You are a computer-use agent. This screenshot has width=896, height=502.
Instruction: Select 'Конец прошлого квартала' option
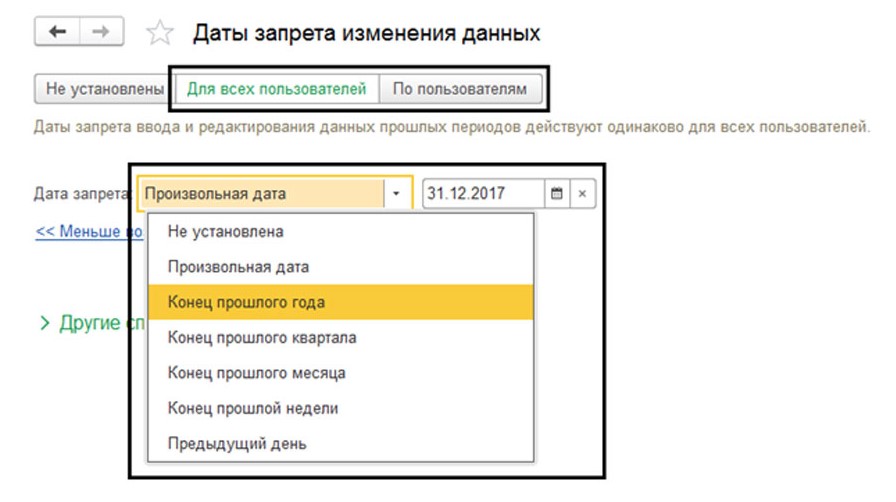pyautogui.click(x=262, y=337)
